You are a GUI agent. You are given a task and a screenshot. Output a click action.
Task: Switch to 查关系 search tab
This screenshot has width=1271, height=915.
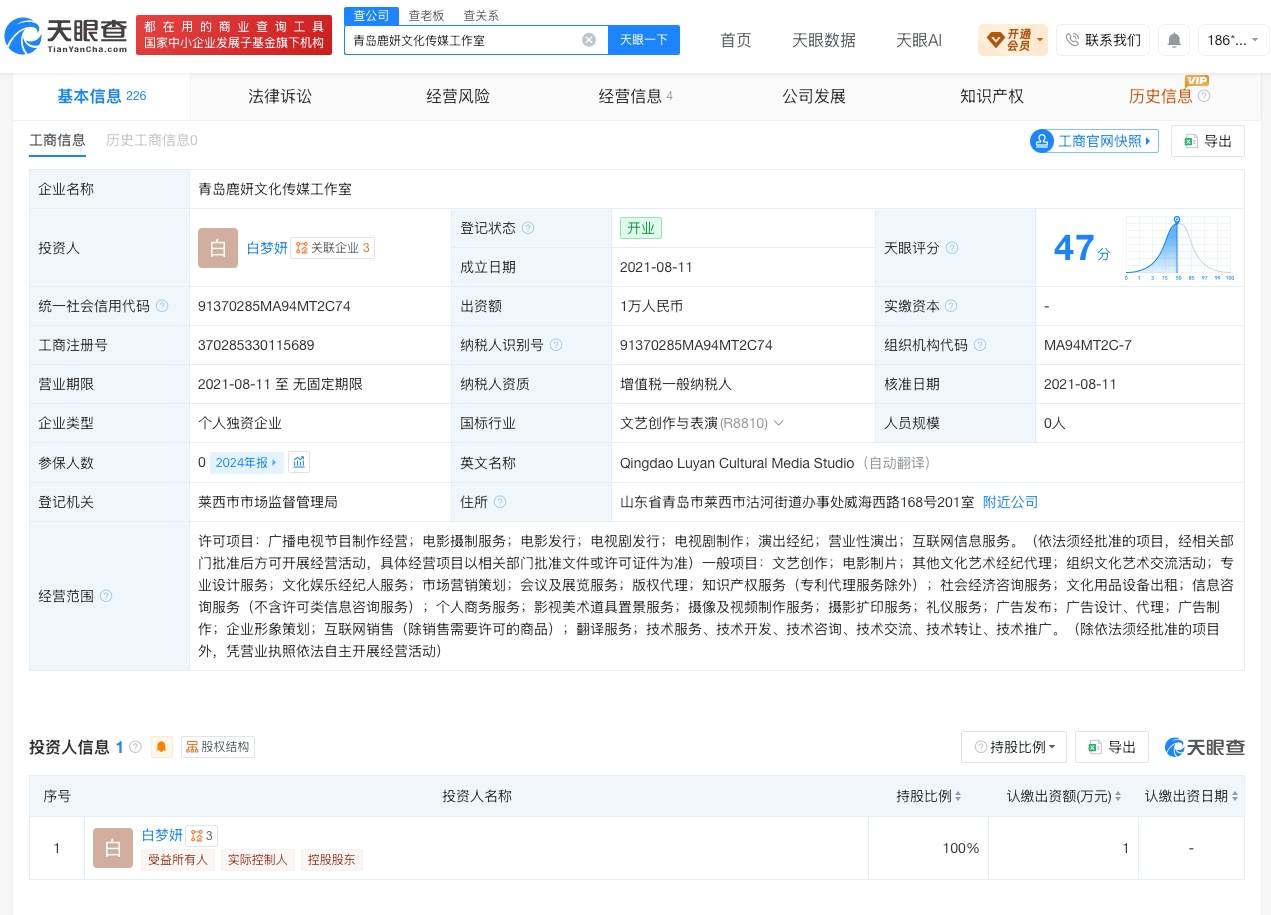pos(481,15)
